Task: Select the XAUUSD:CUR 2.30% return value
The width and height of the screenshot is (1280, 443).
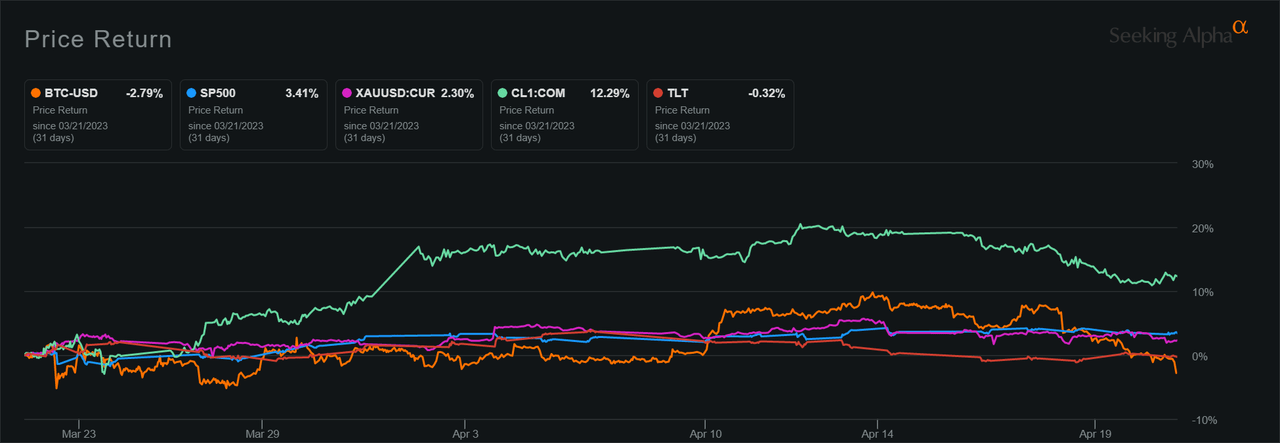Action: 456,93
